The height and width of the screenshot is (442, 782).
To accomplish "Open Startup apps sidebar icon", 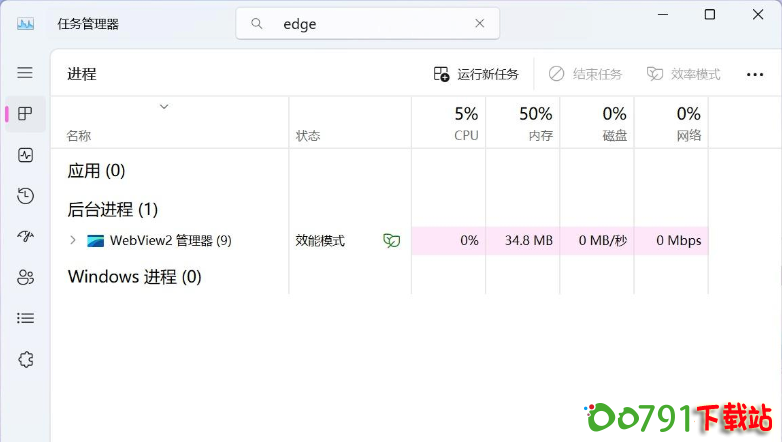I will click(25, 237).
